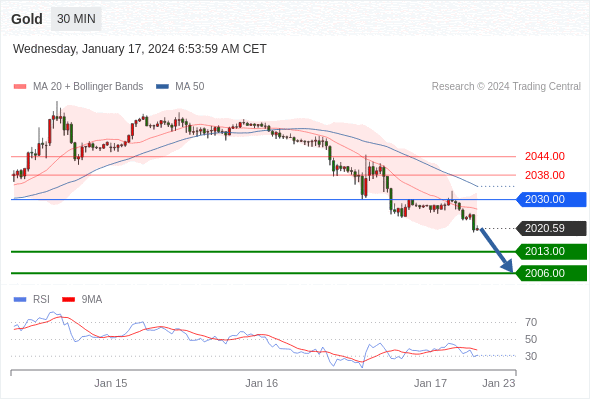Click the 'MA 20 + Bollinger Bands' legend label
The height and width of the screenshot is (400, 590).
88,87
